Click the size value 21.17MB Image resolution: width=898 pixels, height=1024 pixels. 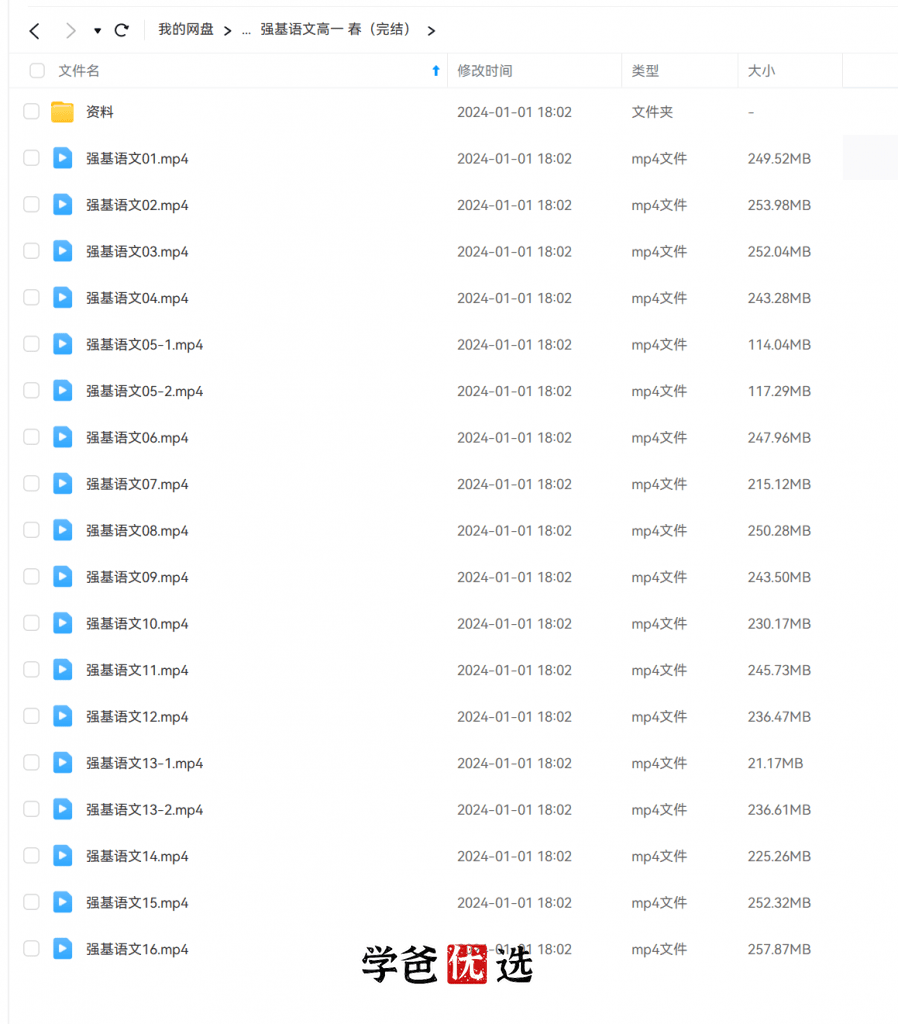pyautogui.click(x=775, y=763)
